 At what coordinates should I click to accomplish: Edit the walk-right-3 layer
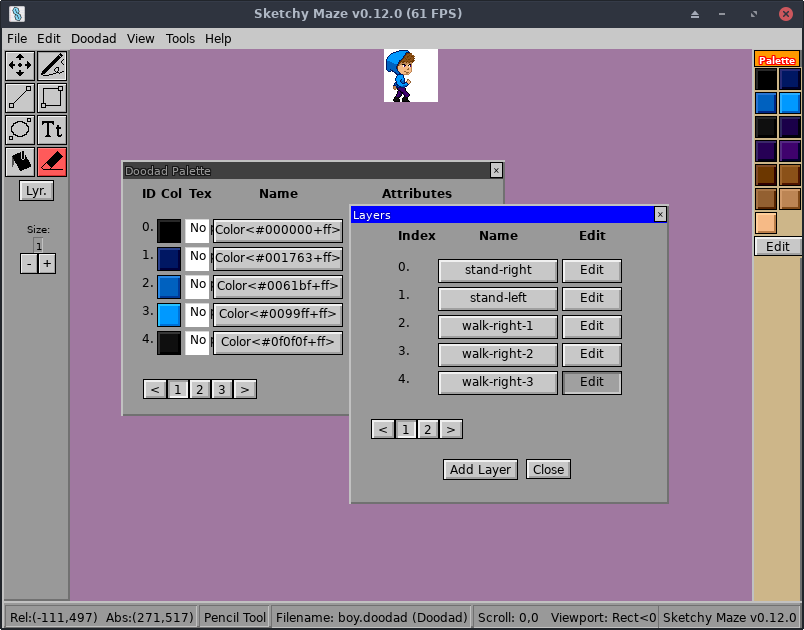point(592,382)
